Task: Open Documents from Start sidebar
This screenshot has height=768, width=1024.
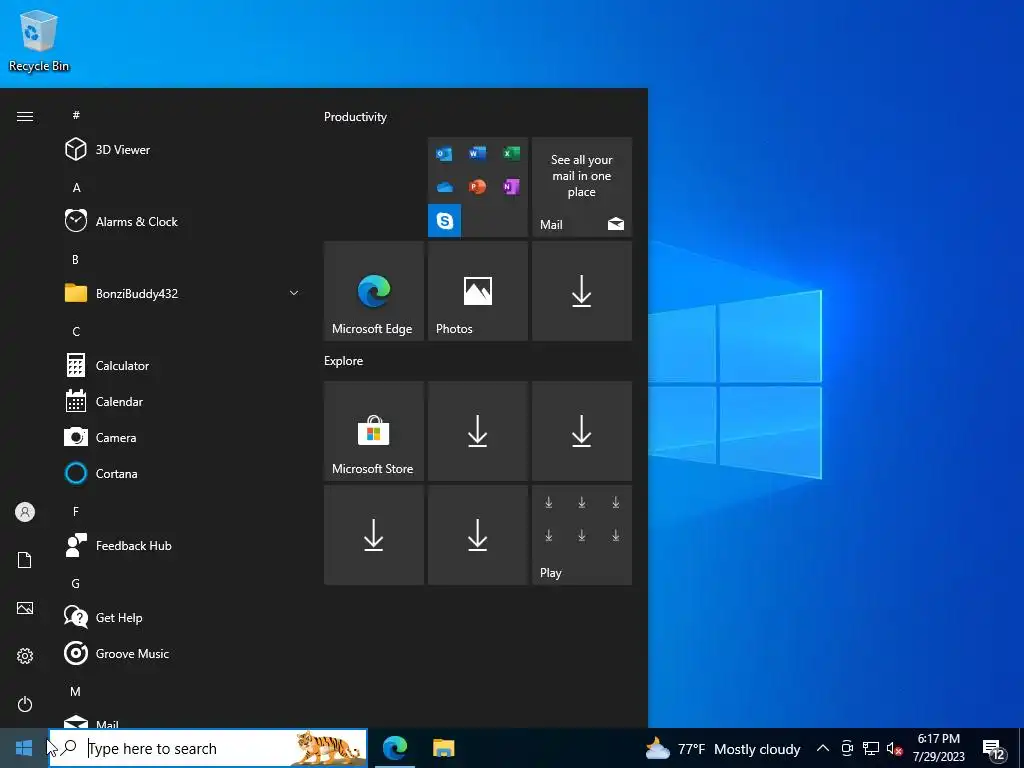Action: point(25,560)
